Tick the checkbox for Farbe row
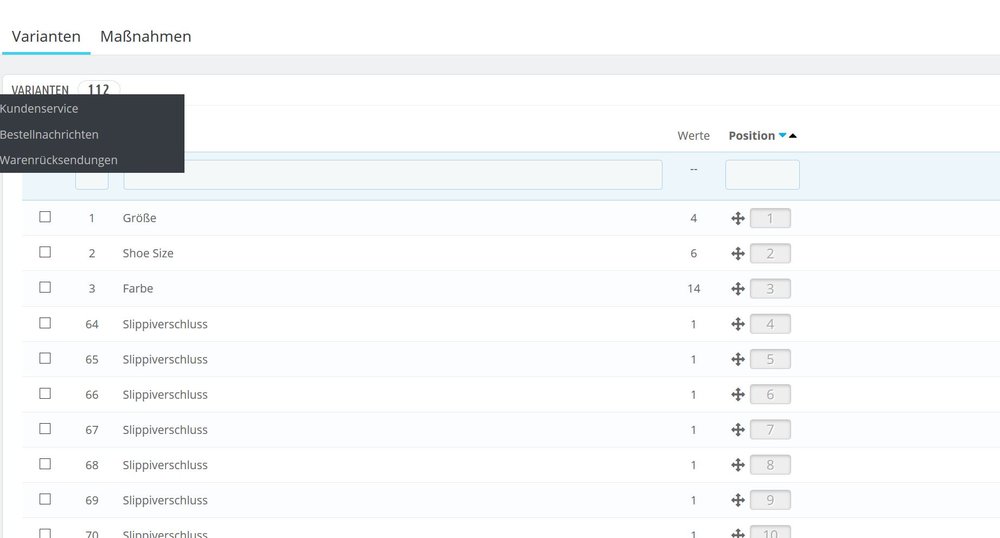This screenshot has width=1000, height=538. pos(45,287)
